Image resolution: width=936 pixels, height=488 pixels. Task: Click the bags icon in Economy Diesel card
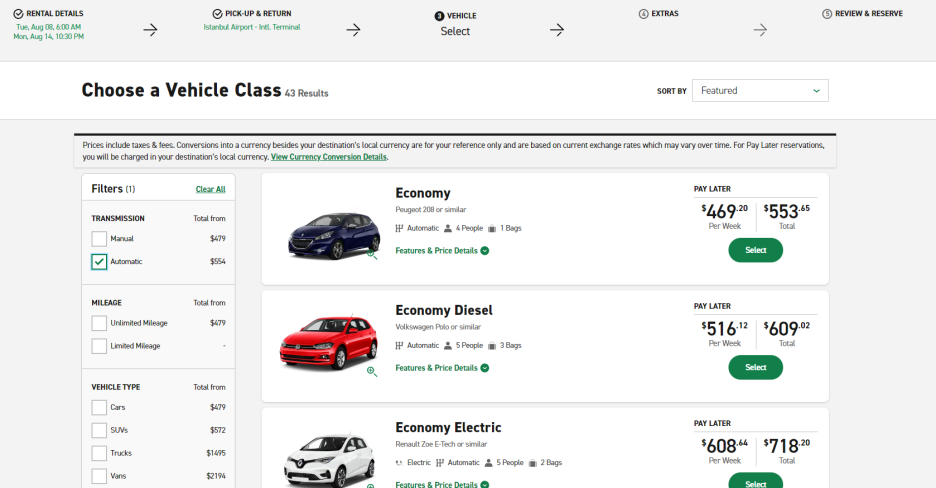[x=492, y=345]
